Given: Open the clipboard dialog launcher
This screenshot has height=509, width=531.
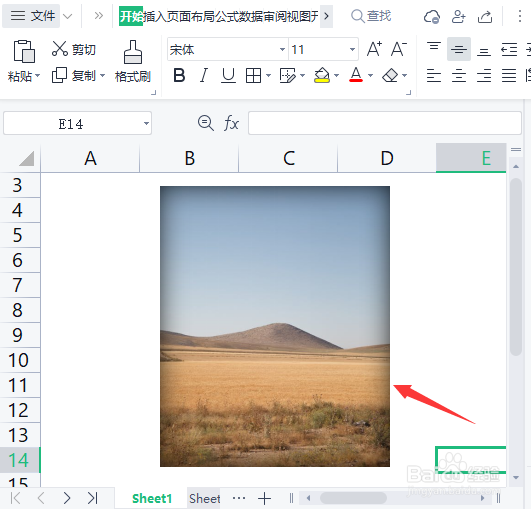Looking at the screenshot, I should coord(153,92).
